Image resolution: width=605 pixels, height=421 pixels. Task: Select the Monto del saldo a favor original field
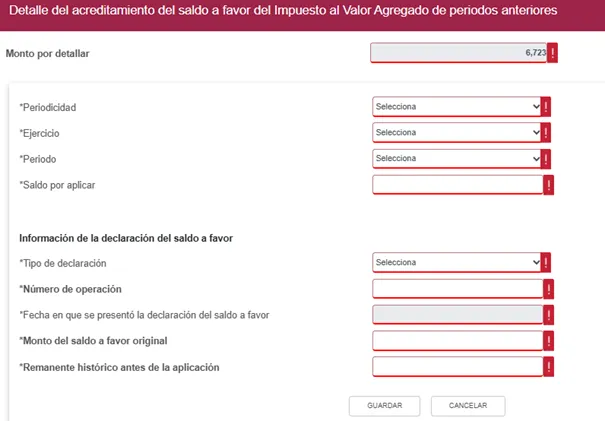458,341
